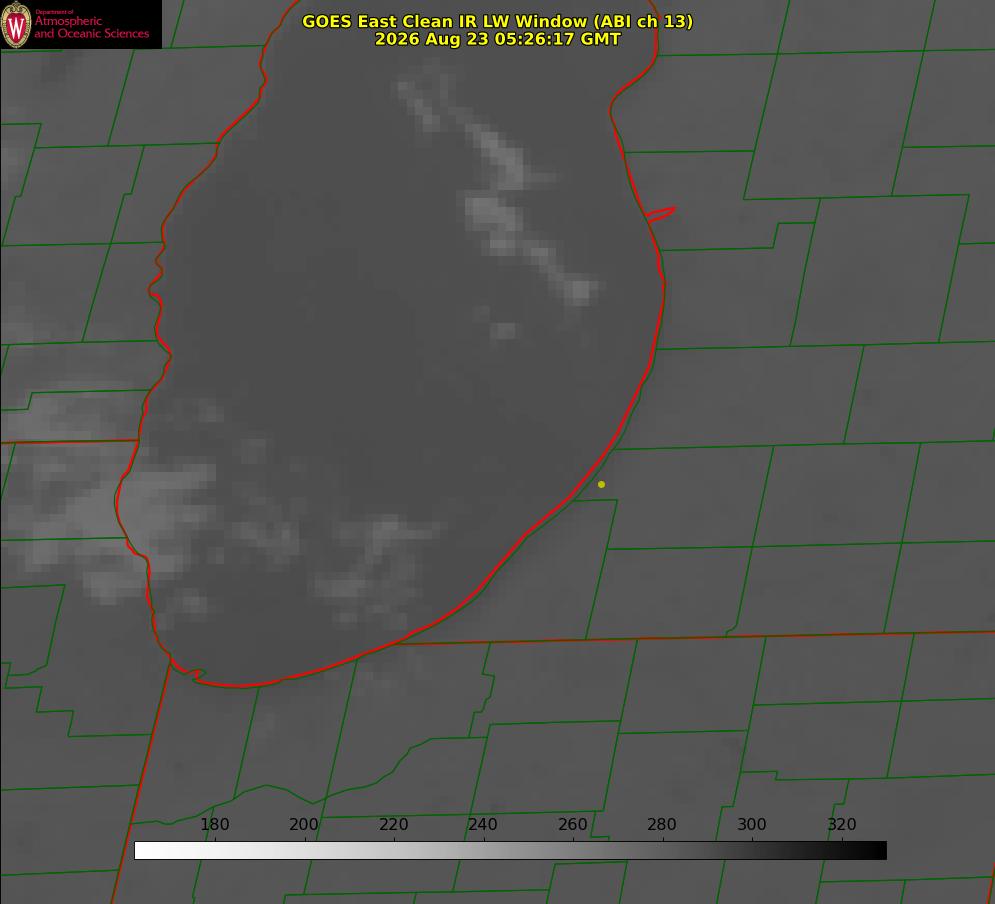Click the small "Department of" text
The width and height of the screenshot is (995, 904).
[54, 12]
